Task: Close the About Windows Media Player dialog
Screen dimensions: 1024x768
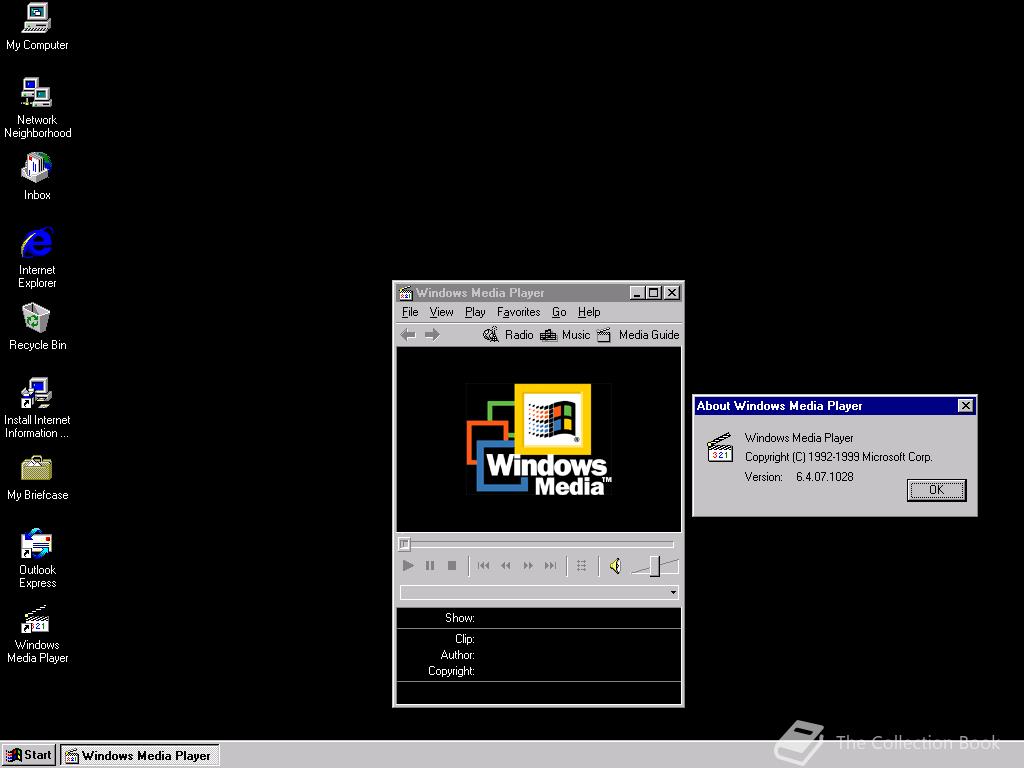Action: (965, 406)
